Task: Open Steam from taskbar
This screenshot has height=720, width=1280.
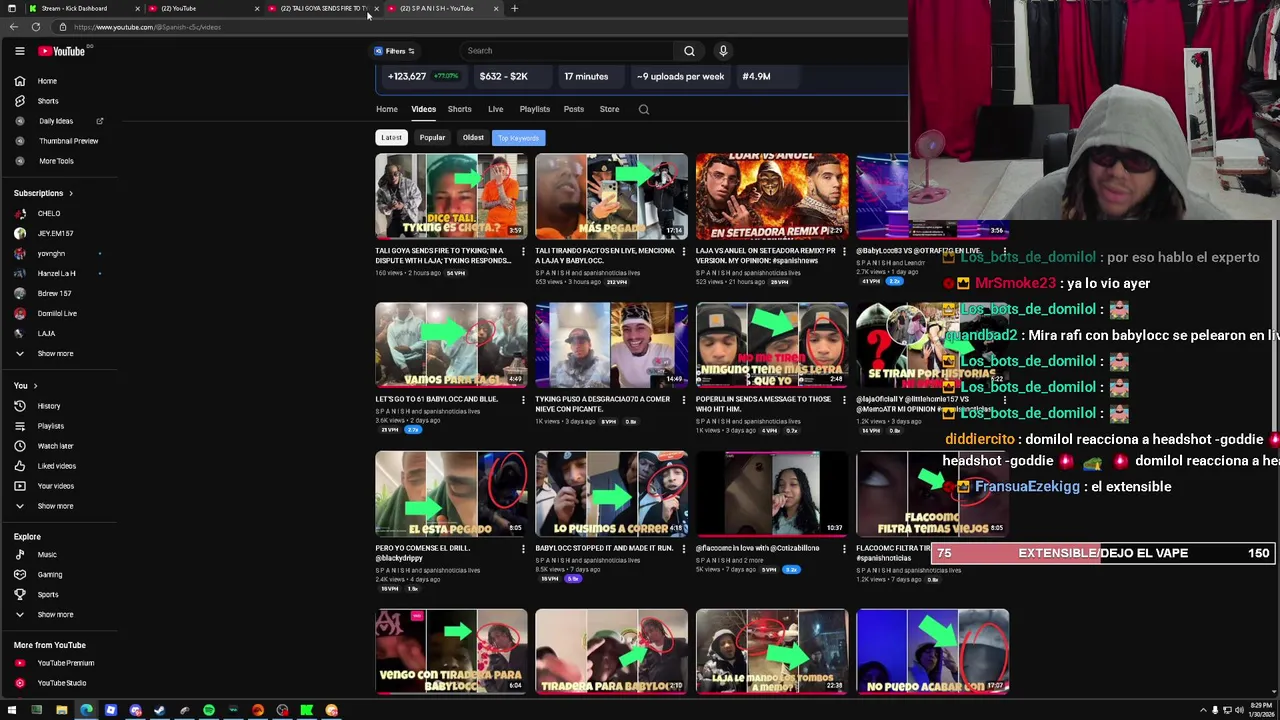Action: (x=160, y=711)
